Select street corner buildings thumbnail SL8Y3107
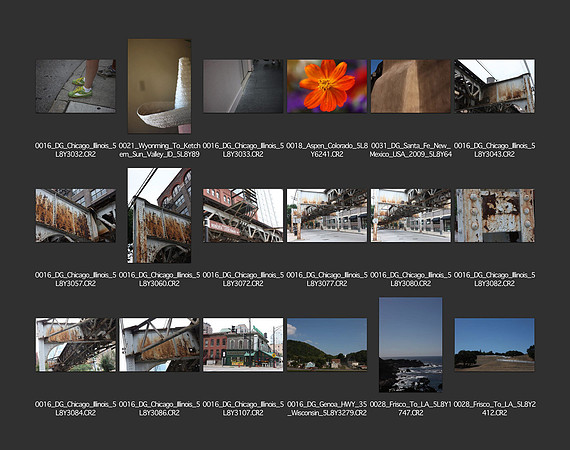Image resolution: width=570 pixels, height=450 pixels. pos(243,345)
